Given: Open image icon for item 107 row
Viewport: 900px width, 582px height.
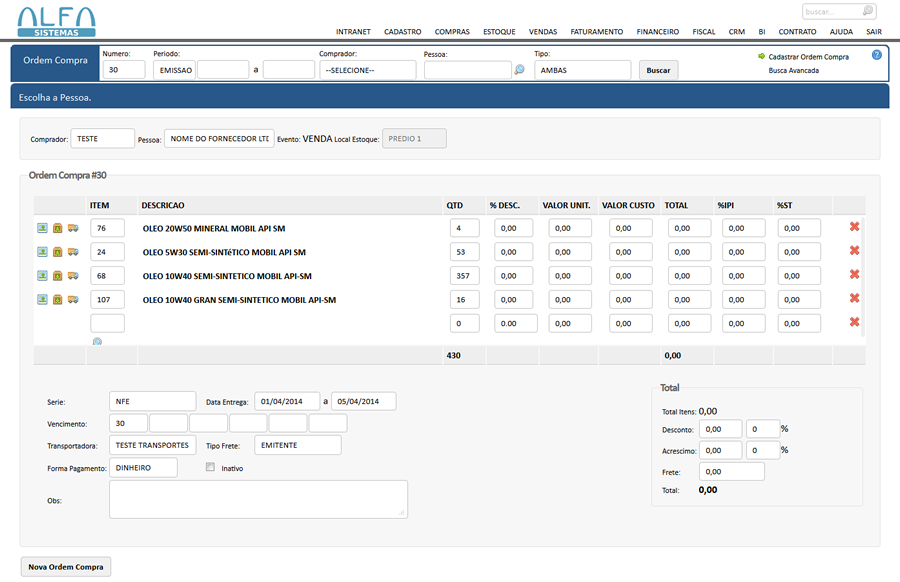Looking at the screenshot, I should (42, 300).
